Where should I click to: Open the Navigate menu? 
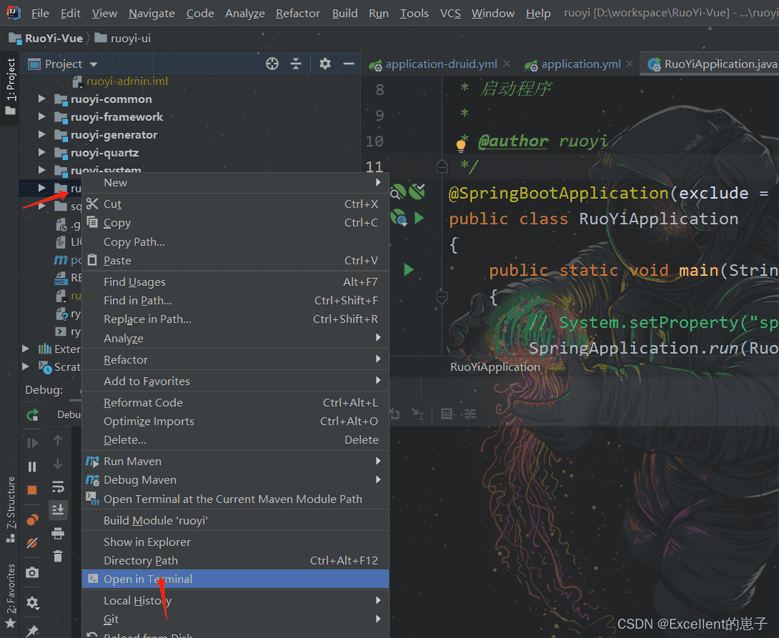tap(152, 13)
